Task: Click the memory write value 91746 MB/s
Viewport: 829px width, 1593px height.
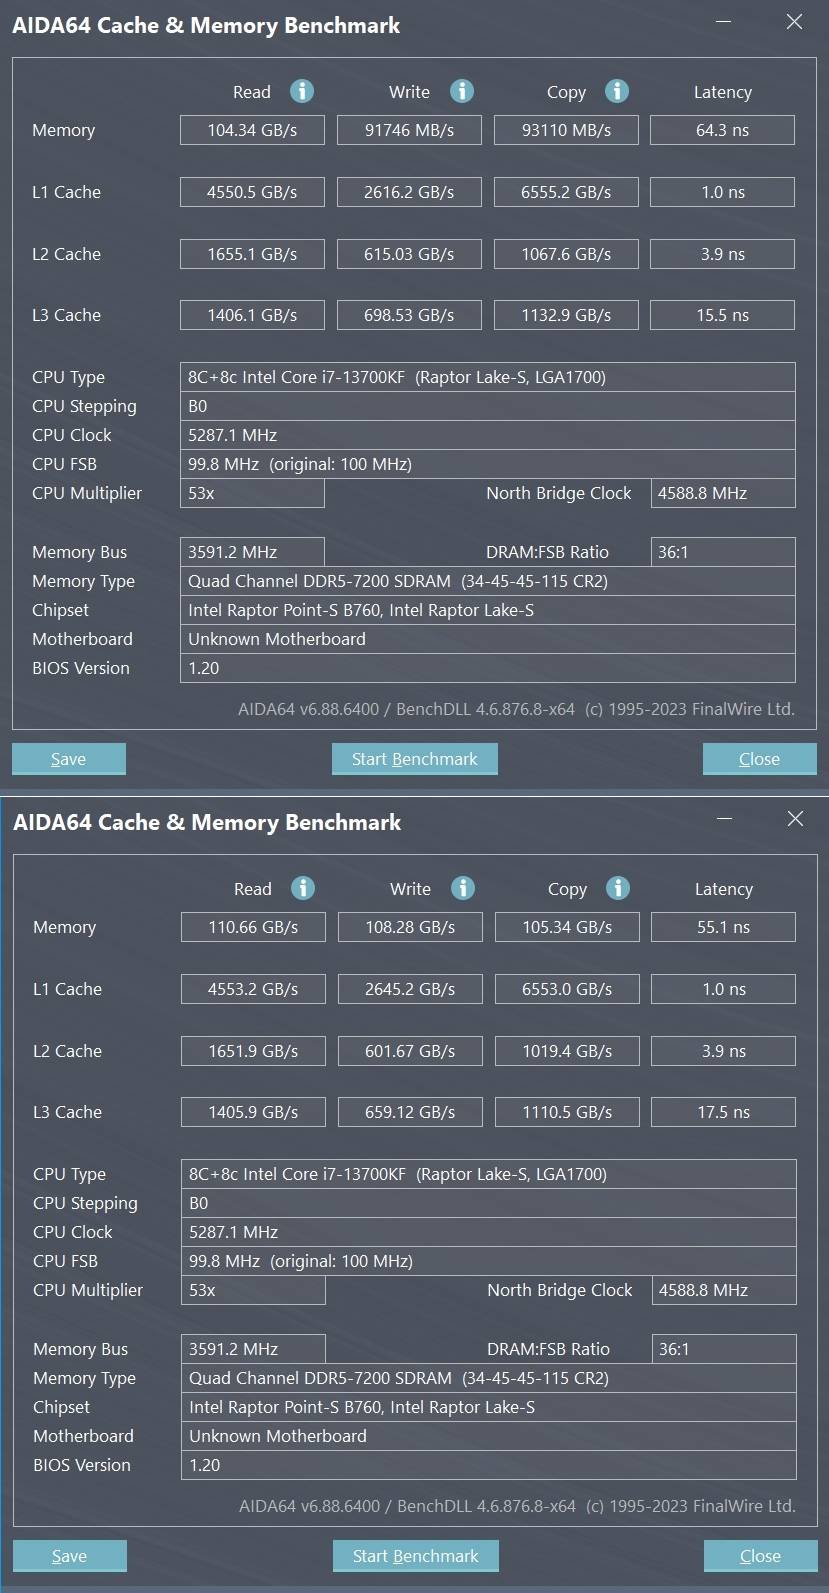Action: coord(409,130)
